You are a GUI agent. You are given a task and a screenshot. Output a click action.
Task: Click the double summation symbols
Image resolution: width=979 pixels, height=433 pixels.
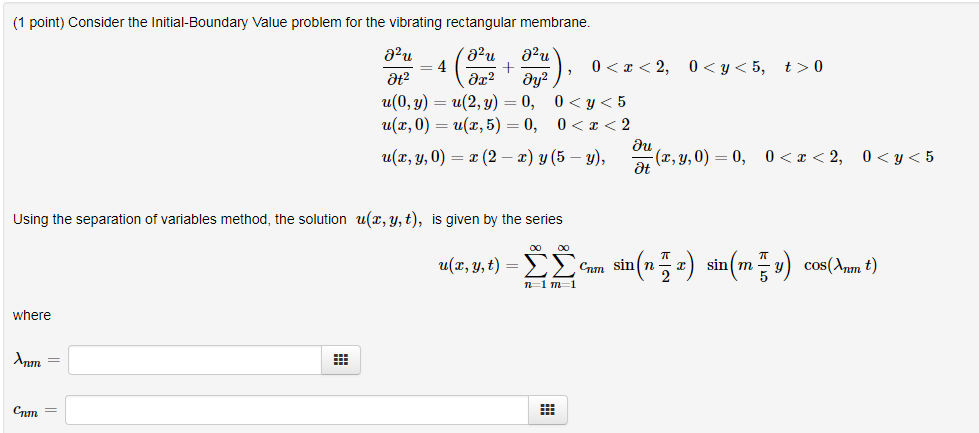point(551,266)
